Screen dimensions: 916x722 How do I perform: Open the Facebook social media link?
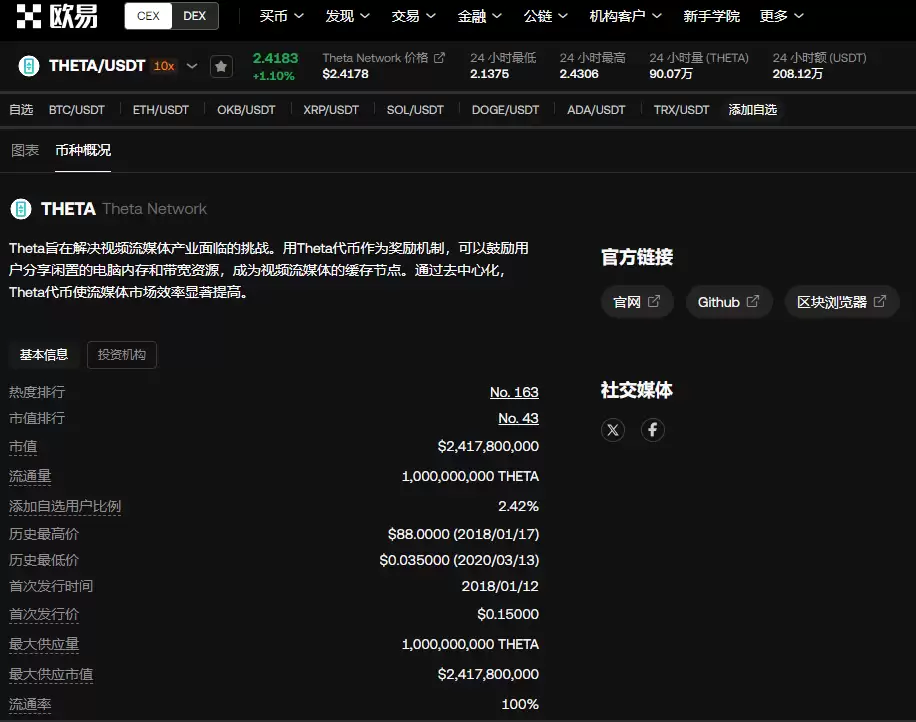pyautogui.click(x=652, y=430)
